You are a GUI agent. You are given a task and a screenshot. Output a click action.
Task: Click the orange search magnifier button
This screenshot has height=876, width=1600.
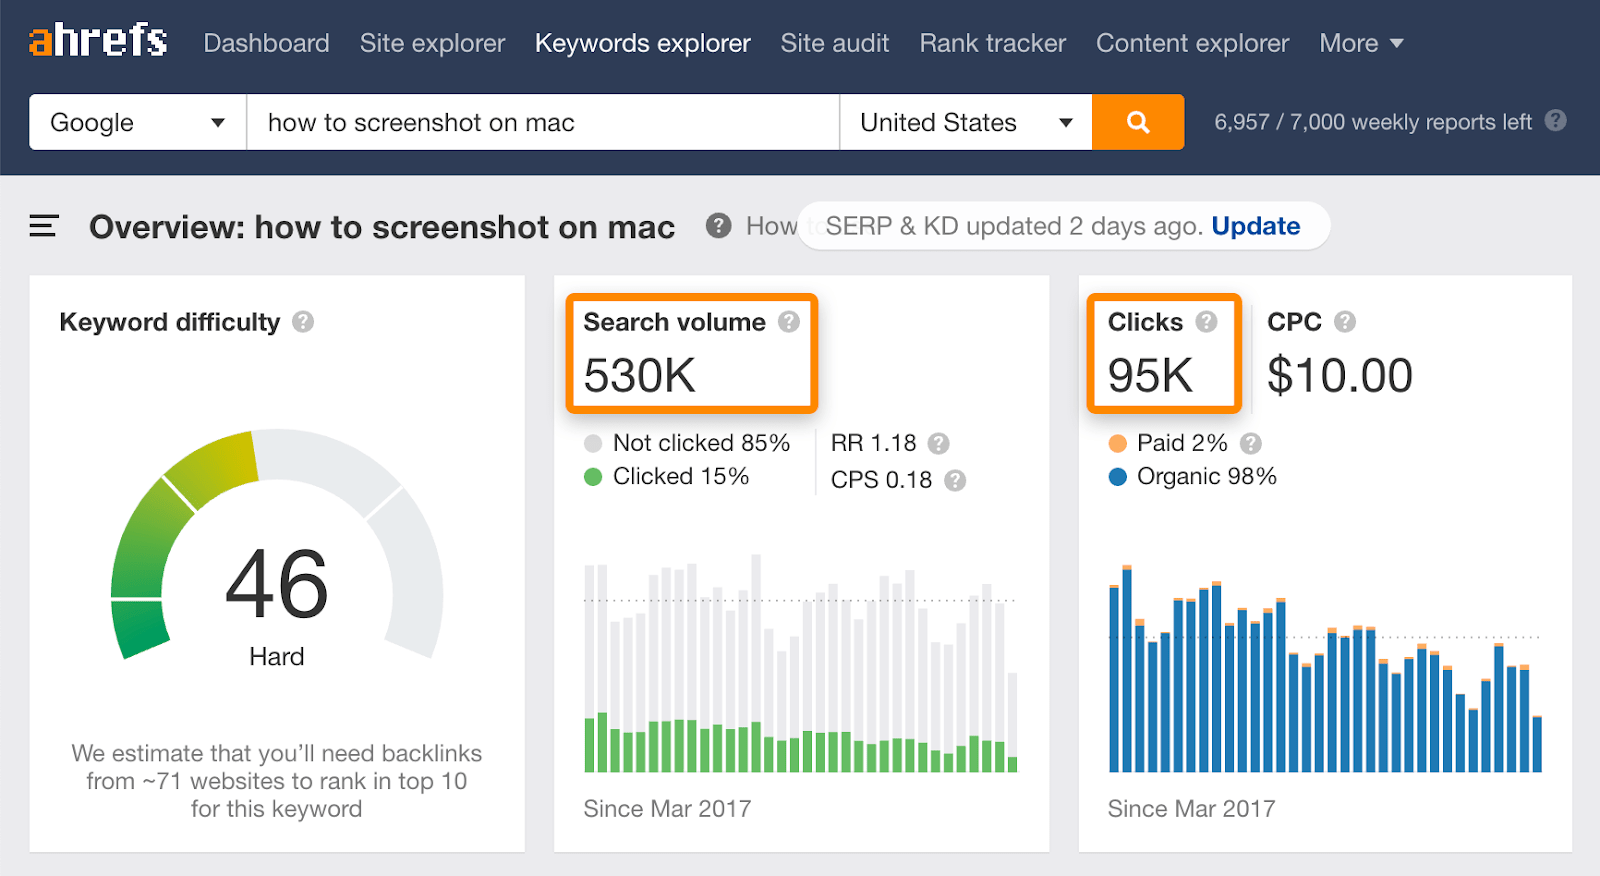(x=1138, y=122)
